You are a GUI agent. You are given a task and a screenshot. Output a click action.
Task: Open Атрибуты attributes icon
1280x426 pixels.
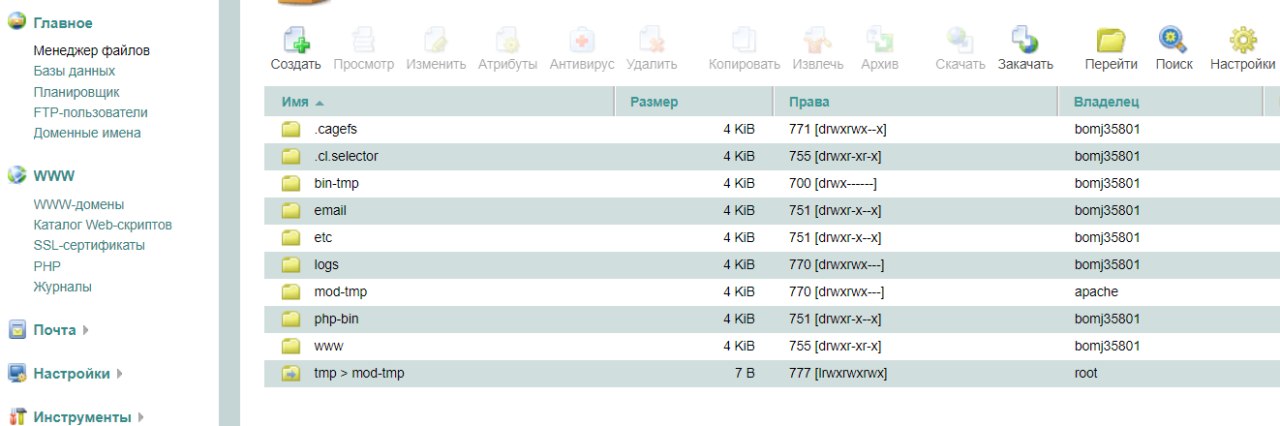pyautogui.click(x=508, y=40)
